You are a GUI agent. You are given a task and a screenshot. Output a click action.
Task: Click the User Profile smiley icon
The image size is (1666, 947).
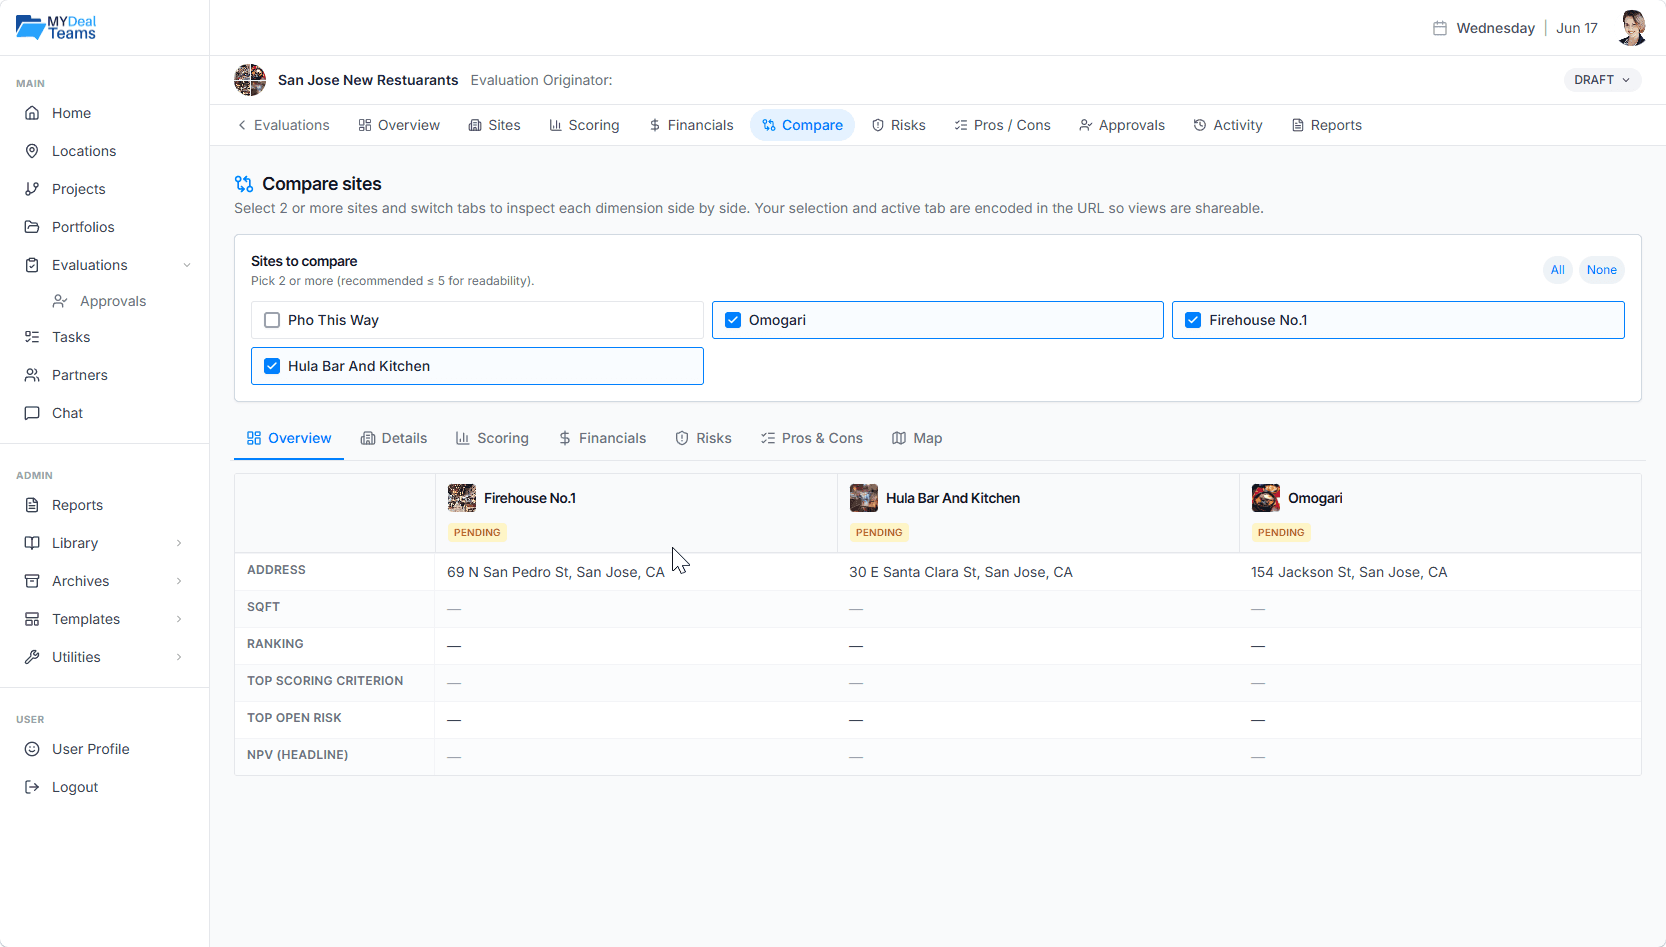32,749
